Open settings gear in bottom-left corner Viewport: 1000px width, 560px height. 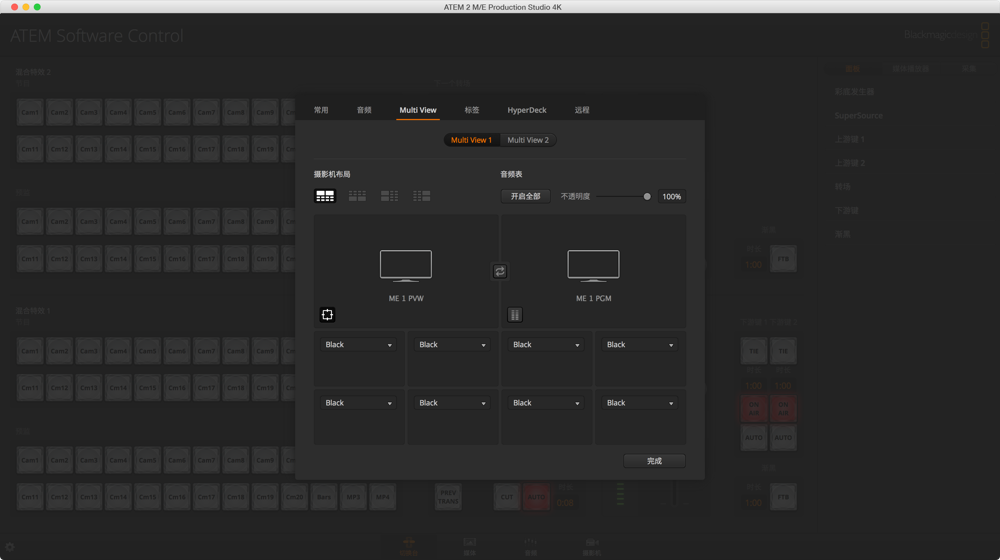coord(10,547)
